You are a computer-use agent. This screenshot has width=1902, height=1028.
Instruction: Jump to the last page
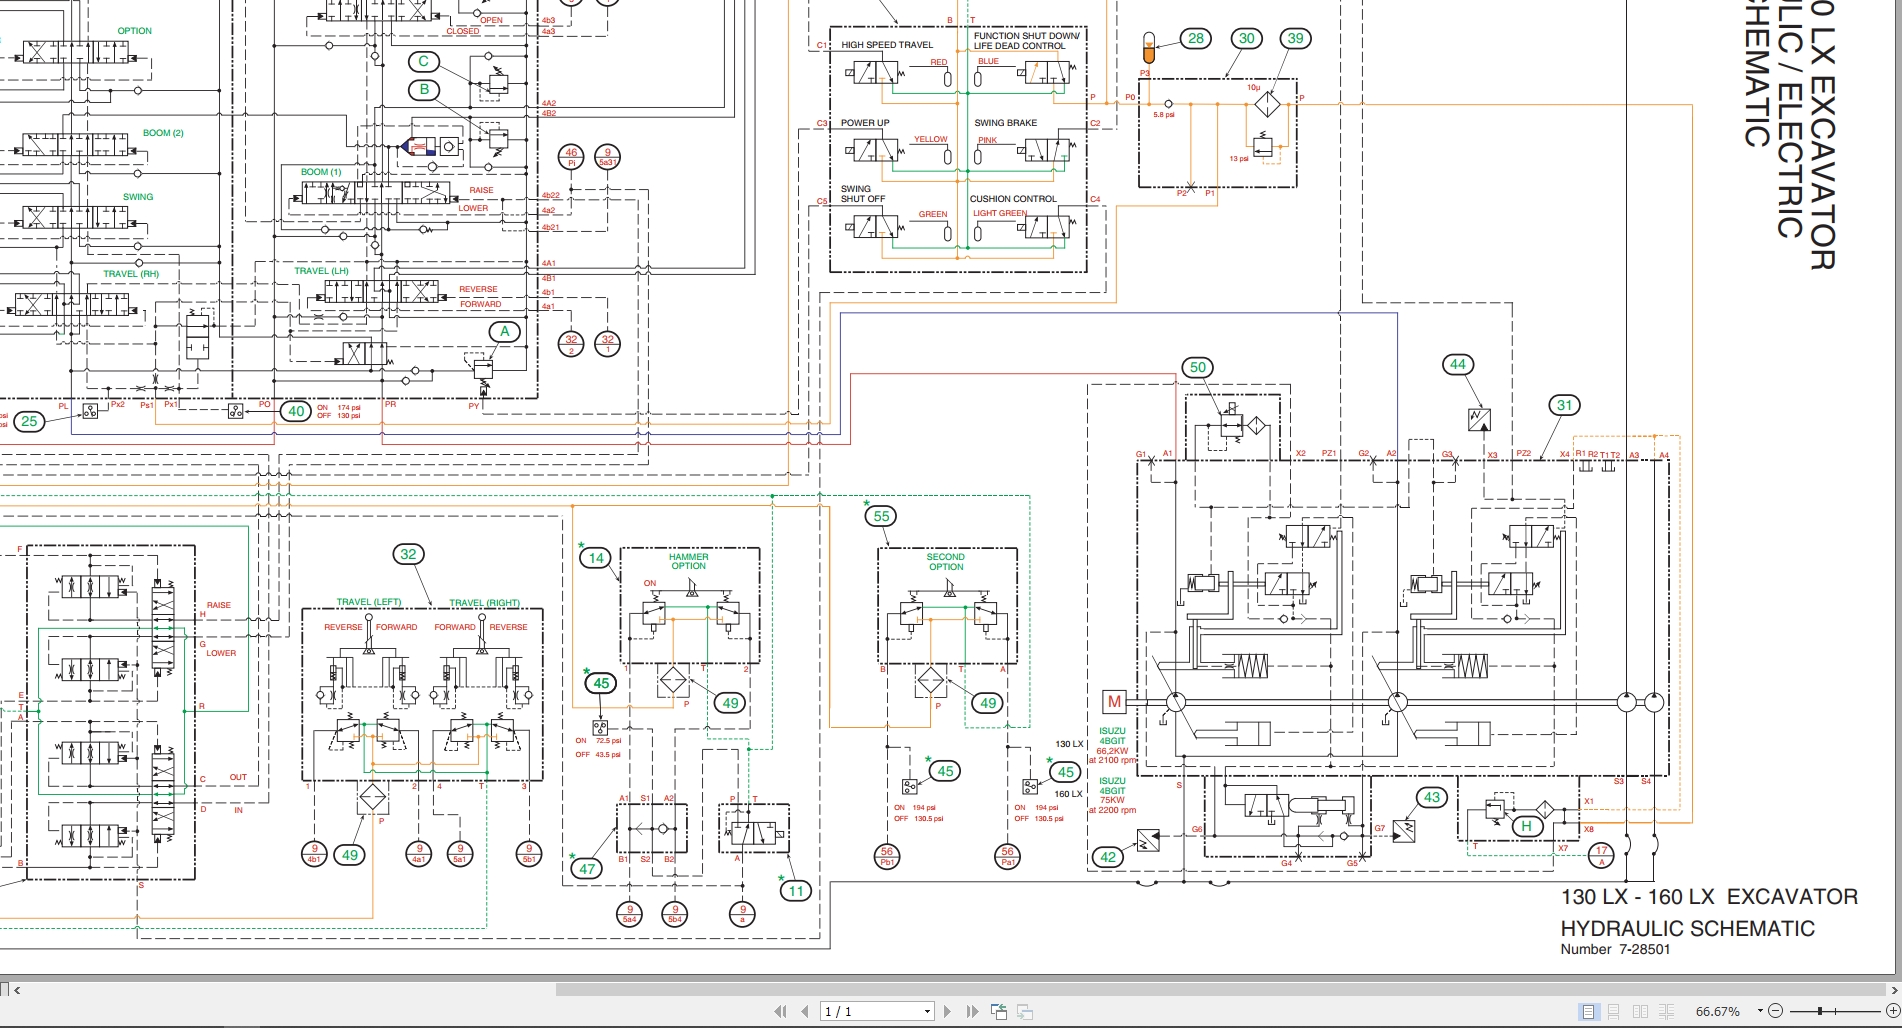pyautogui.click(x=972, y=1011)
